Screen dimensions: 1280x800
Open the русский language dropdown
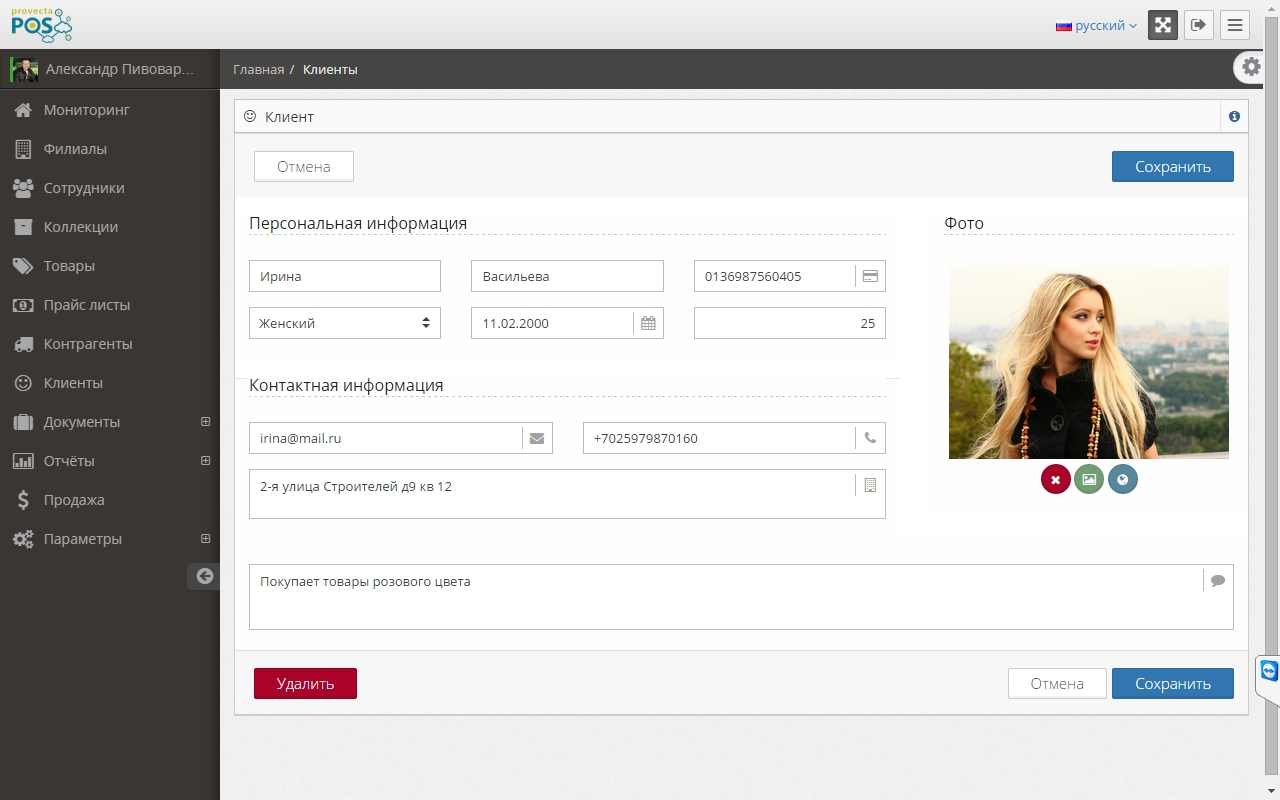pos(1096,26)
